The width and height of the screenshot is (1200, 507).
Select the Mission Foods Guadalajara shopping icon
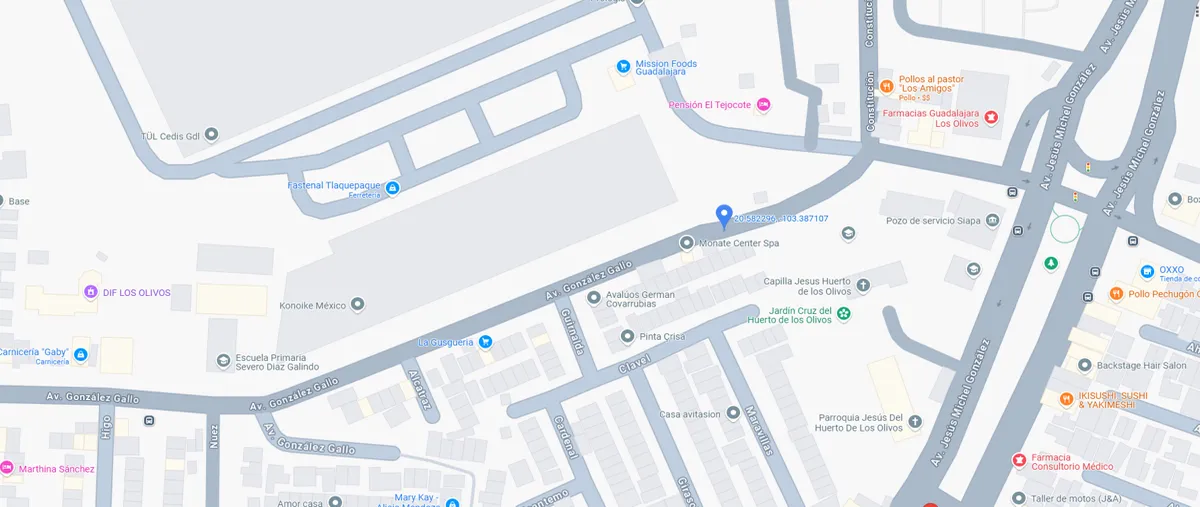click(x=623, y=66)
